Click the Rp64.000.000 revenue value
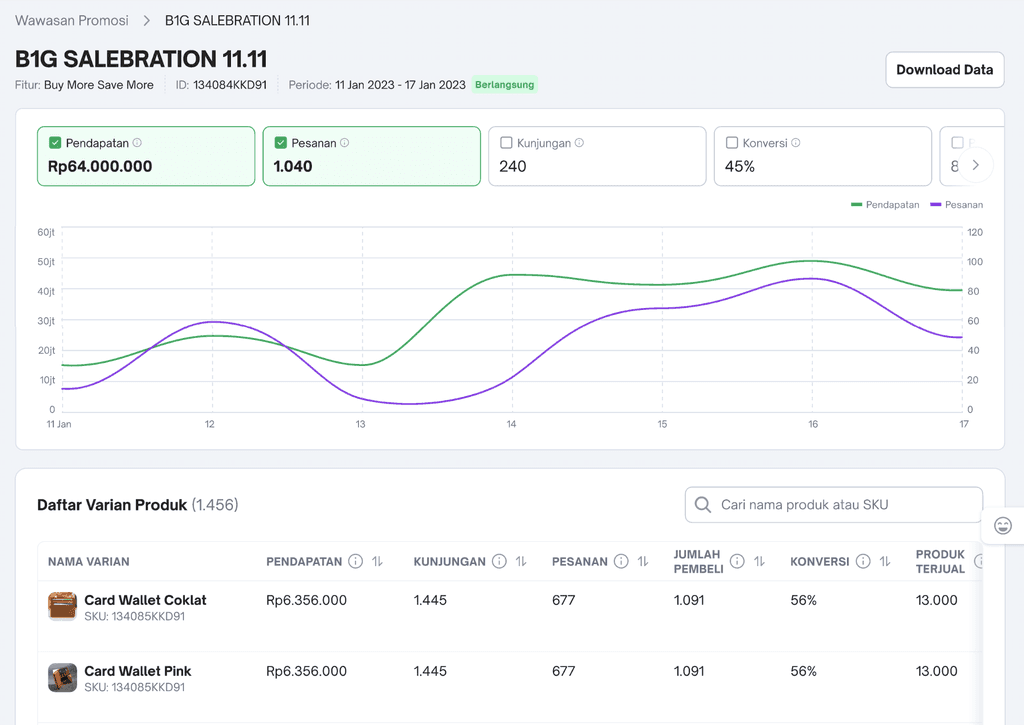 point(100,167)
